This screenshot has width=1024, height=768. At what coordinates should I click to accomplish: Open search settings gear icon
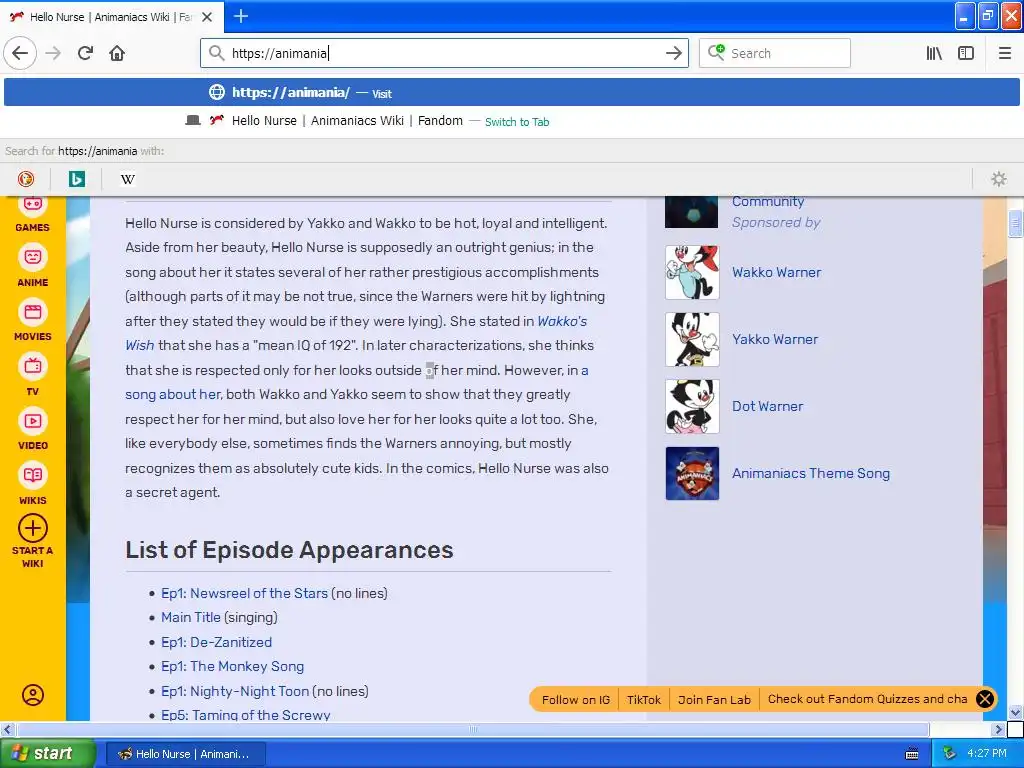[x=999, y=179]
